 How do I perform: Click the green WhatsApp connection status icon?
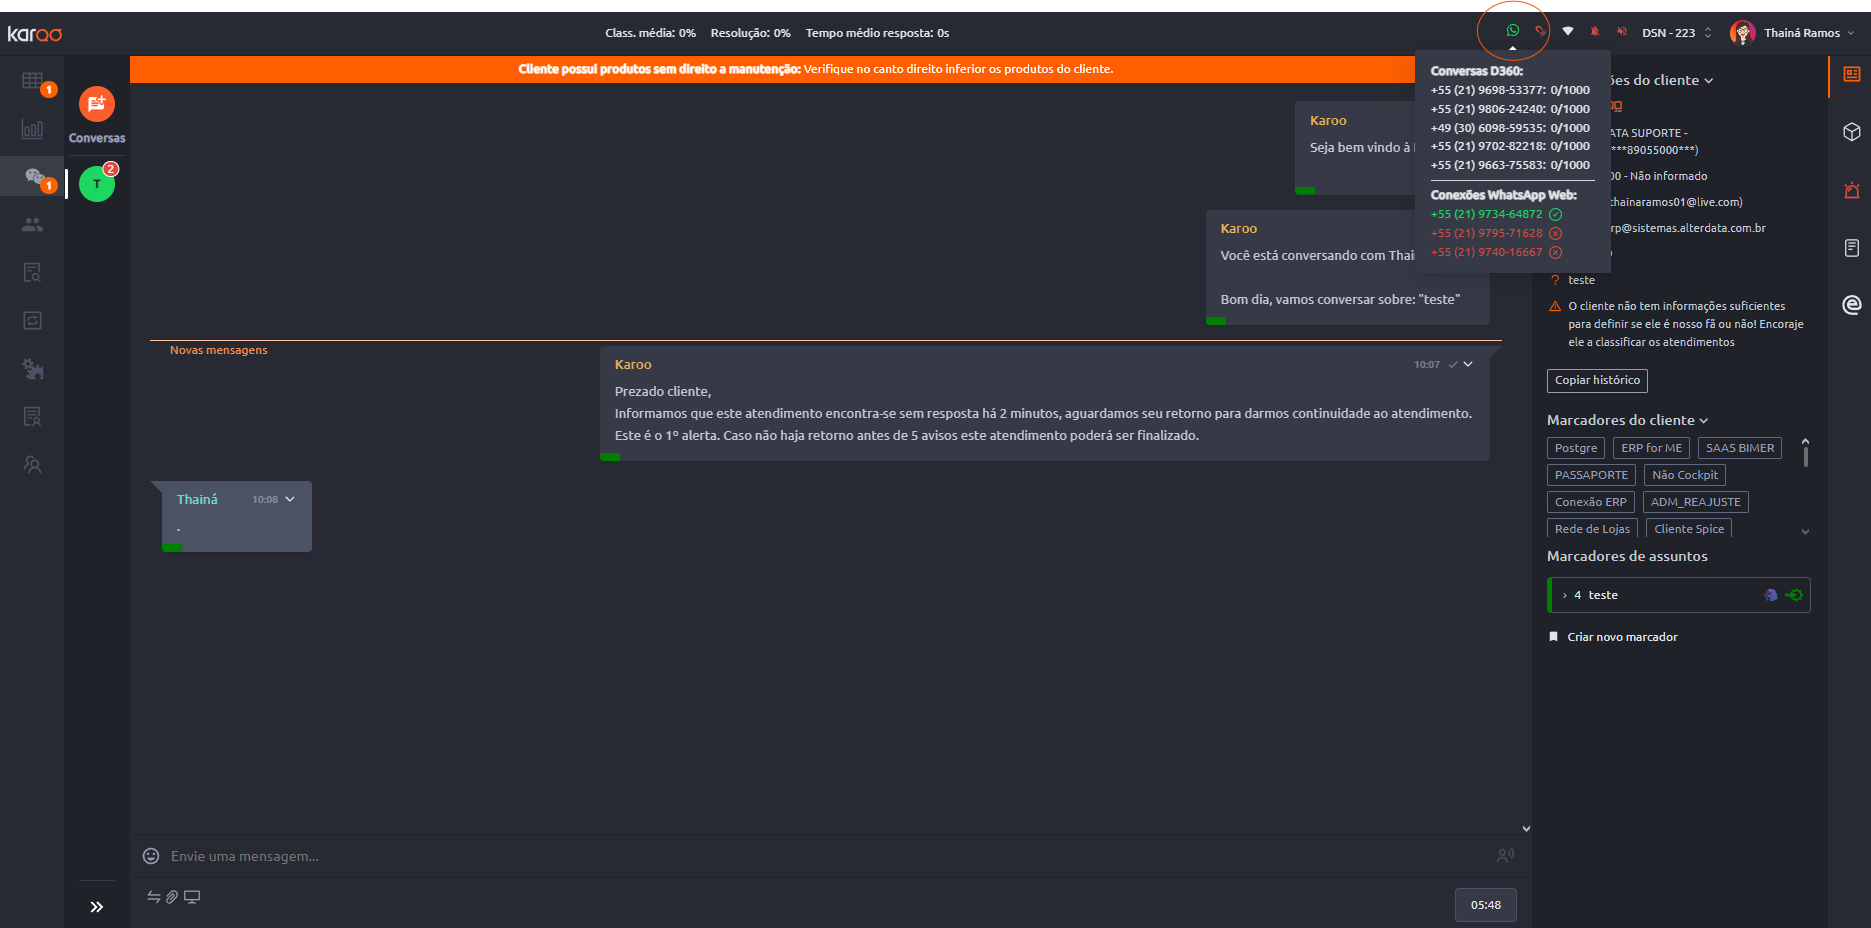1512,31
